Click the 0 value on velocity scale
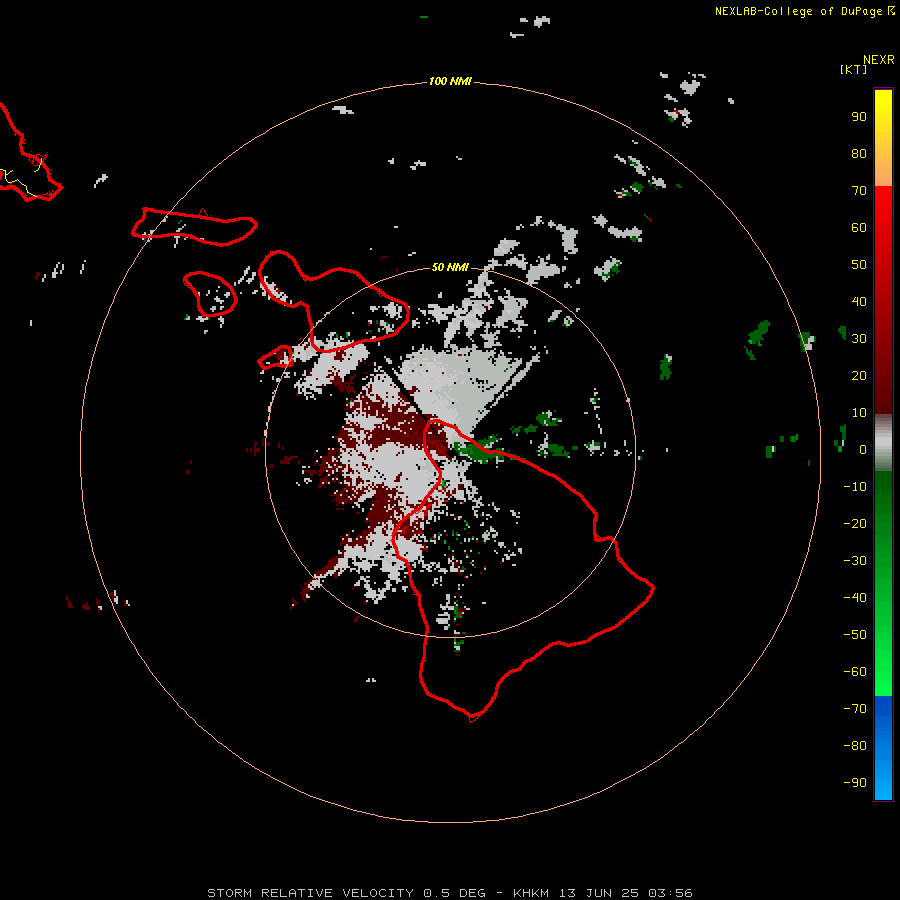This screenshot has height=900, width=900. coord(863,450)
